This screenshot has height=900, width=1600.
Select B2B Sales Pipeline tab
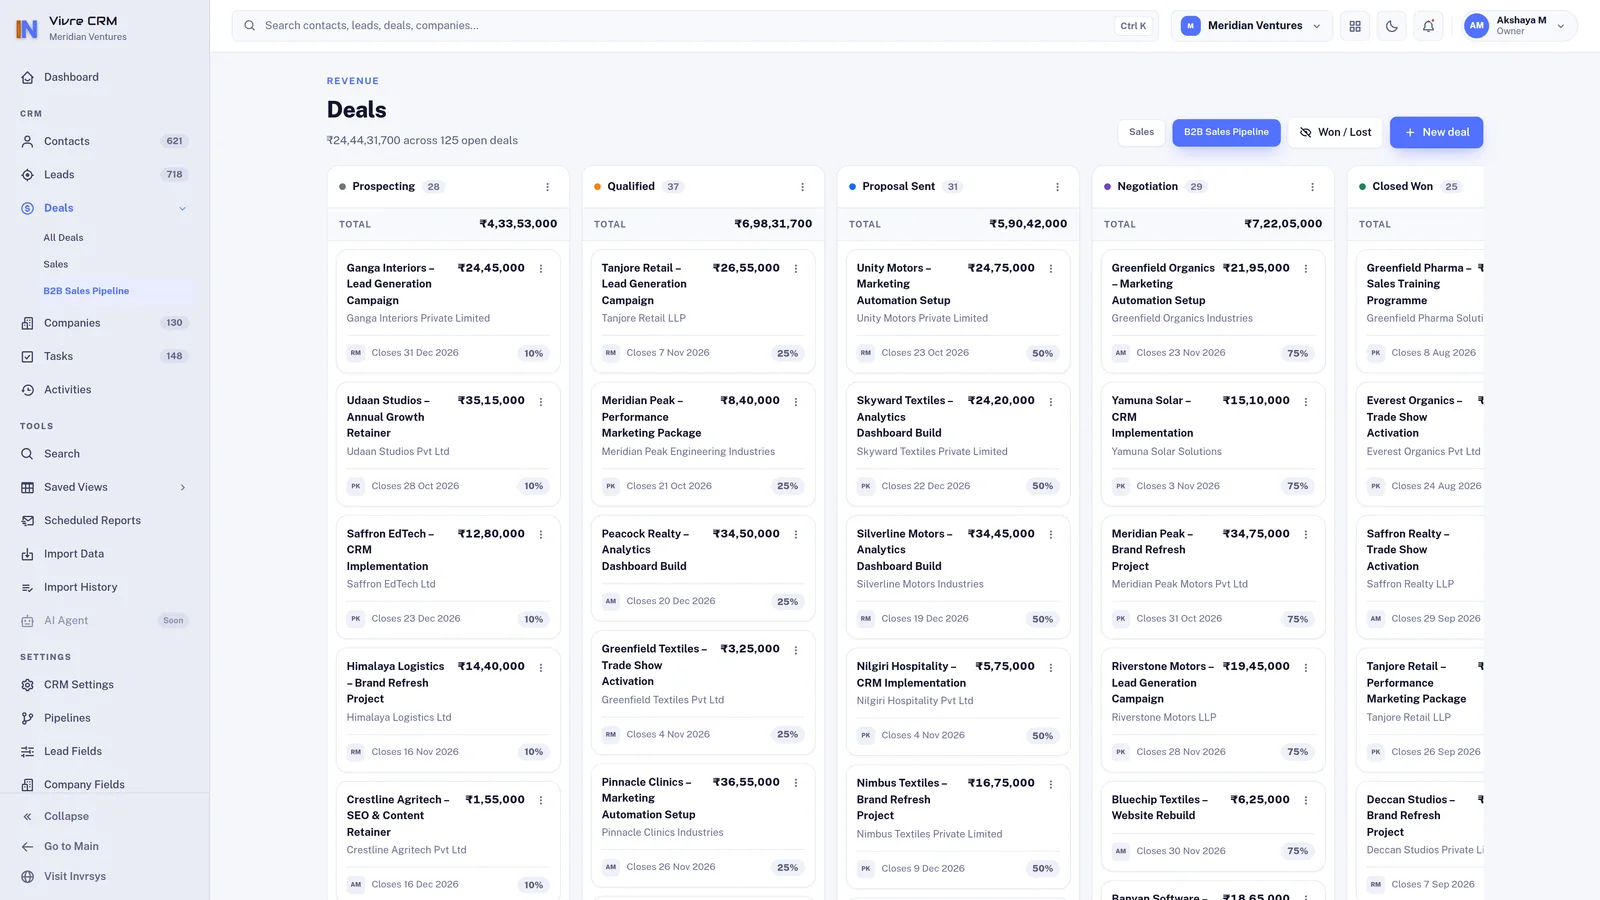tap(1226, 132)
